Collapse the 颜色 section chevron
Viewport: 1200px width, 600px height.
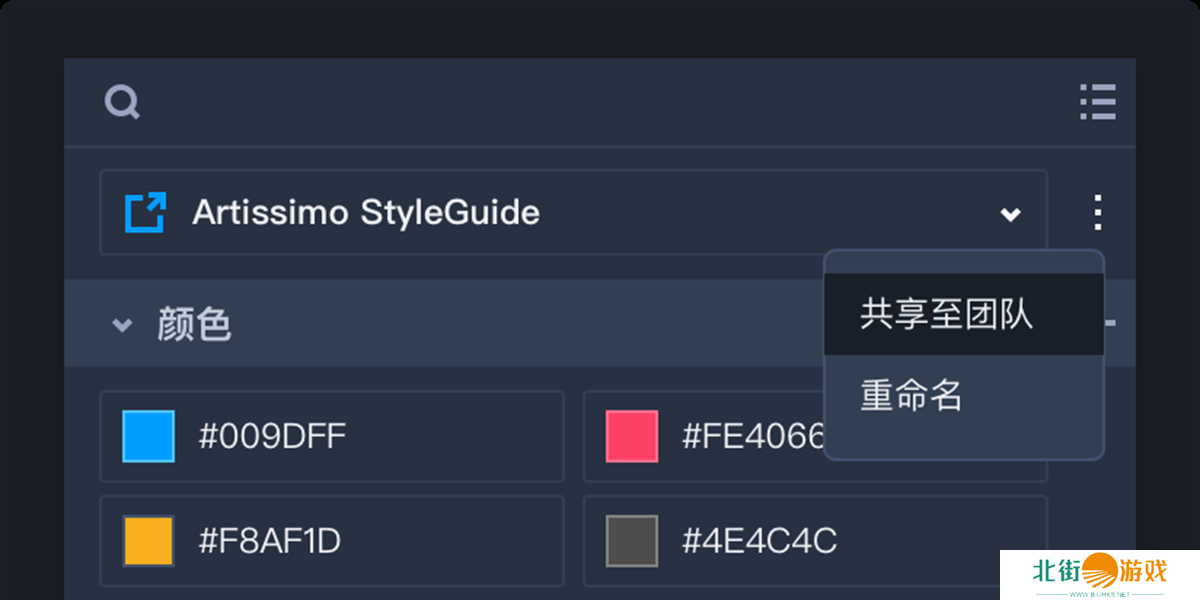point(122,325)
